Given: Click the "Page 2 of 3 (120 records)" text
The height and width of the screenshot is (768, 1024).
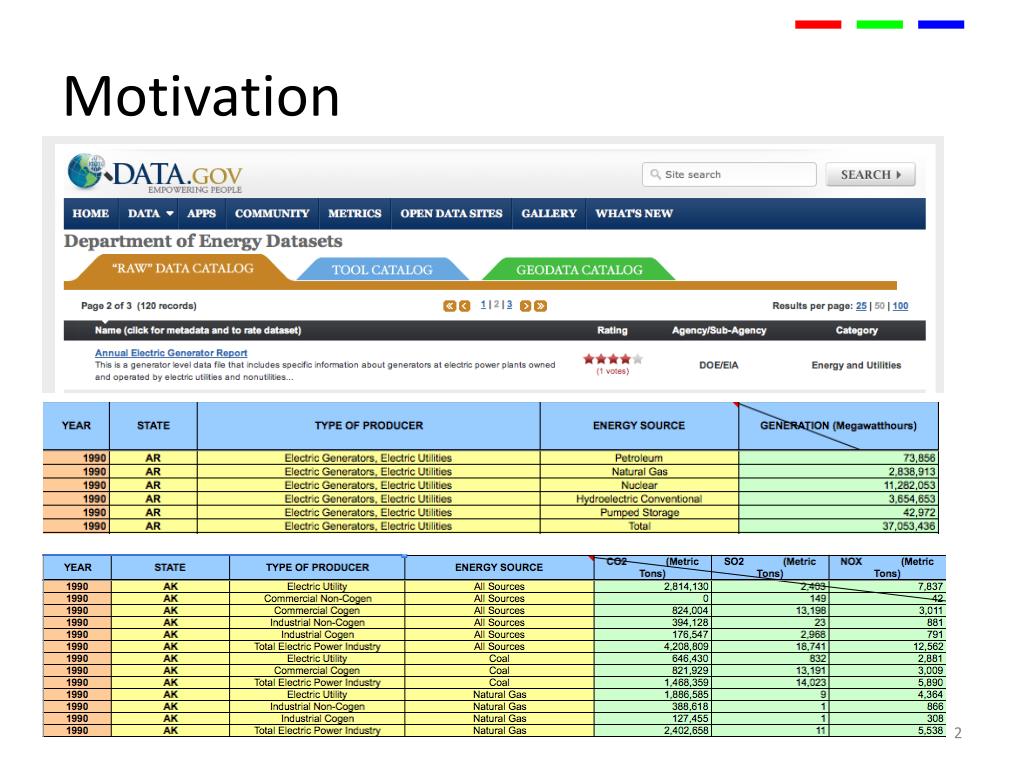Looking at the screenshot, I should tap(138, 306).
